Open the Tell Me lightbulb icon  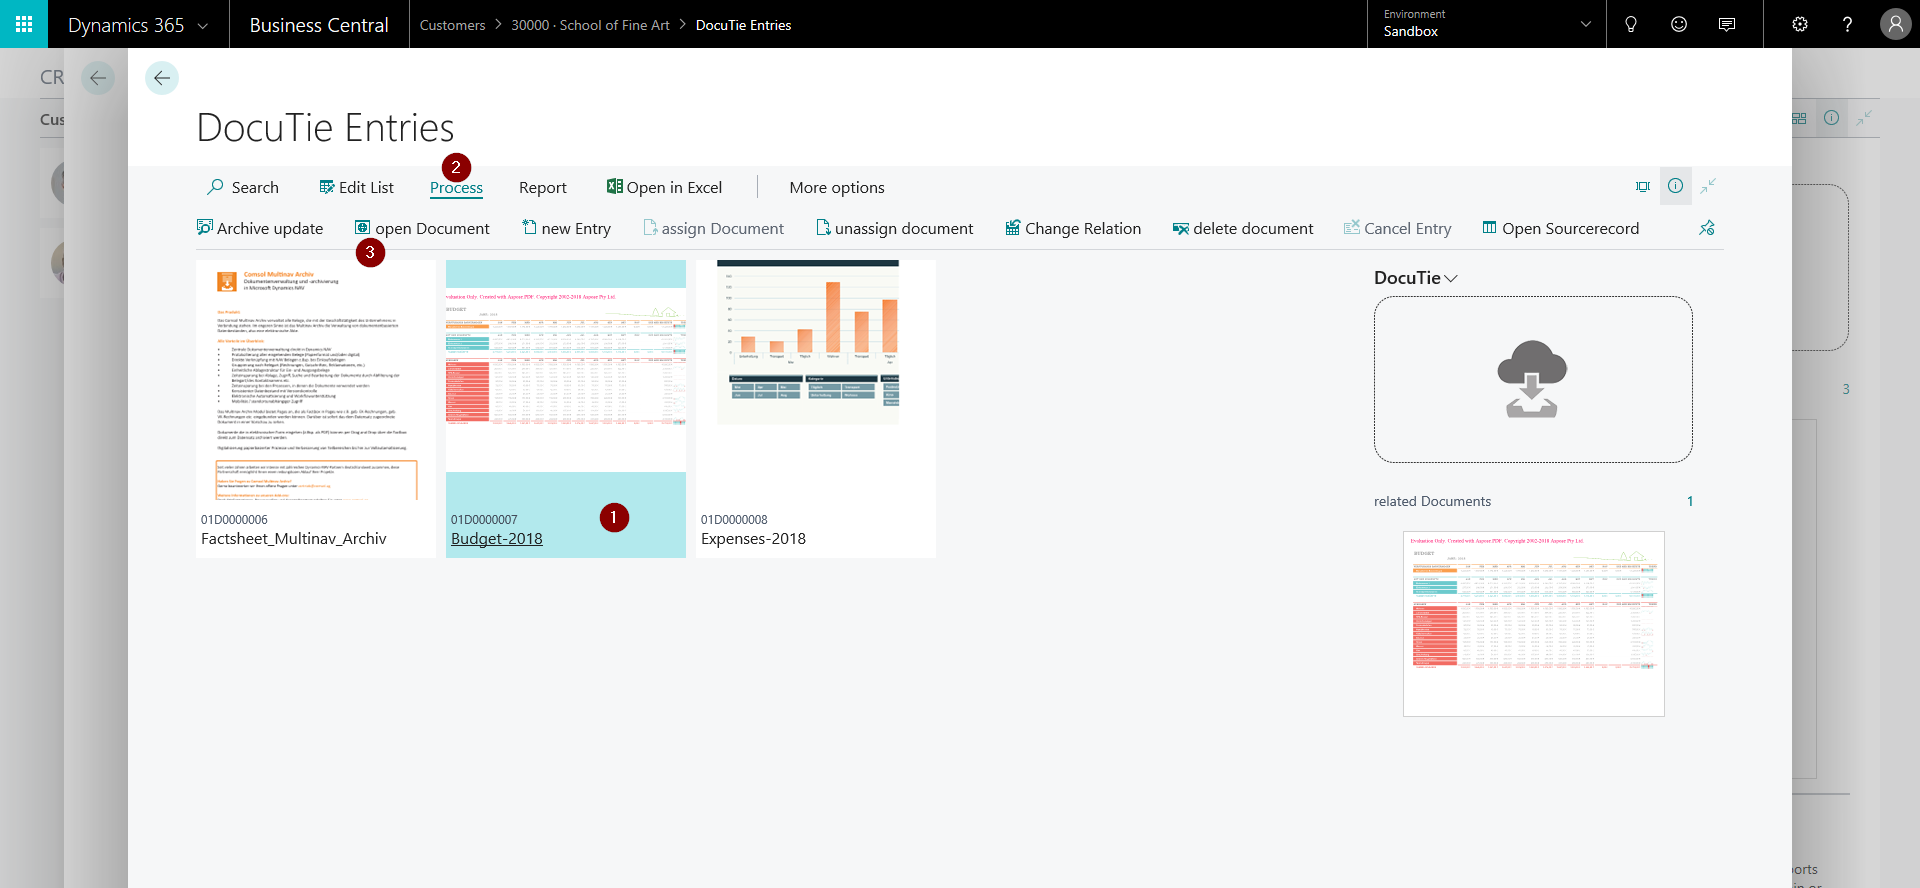click(x=1631, y=24)
